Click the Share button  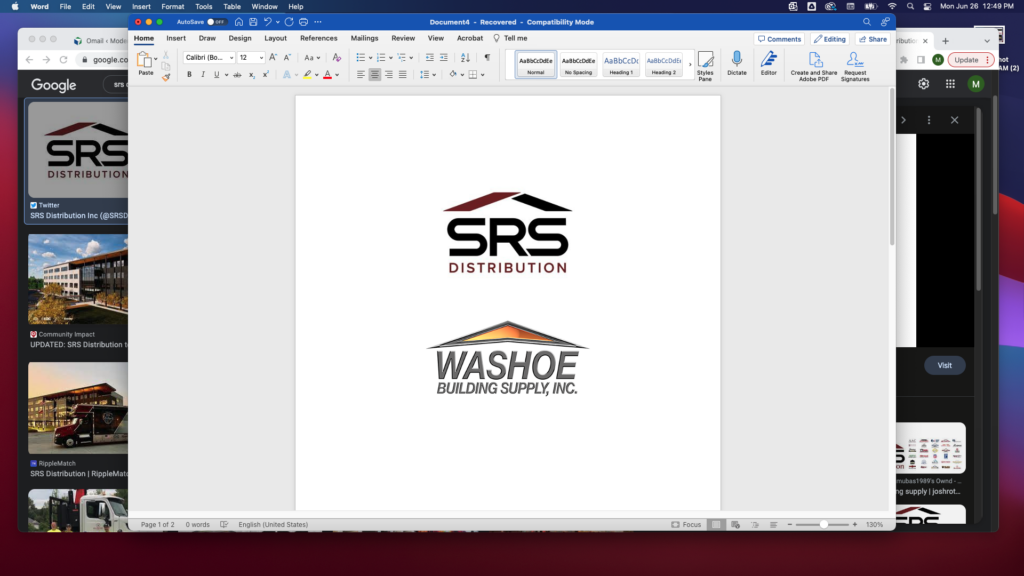[x=873, y=39]
